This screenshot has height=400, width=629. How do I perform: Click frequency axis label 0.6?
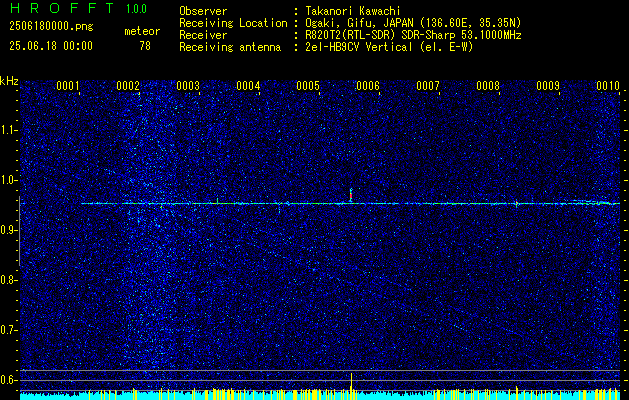tap(7, 380)
